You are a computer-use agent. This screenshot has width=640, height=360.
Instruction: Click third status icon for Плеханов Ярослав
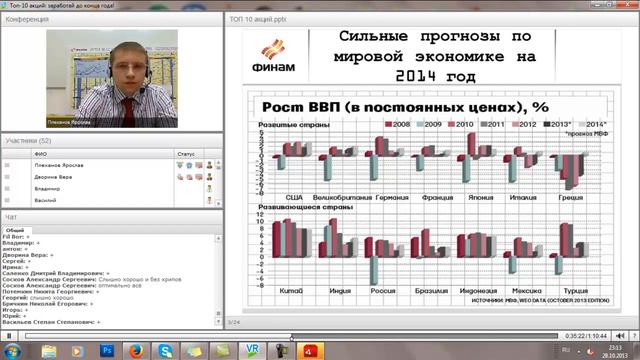[x=199, y=165]
